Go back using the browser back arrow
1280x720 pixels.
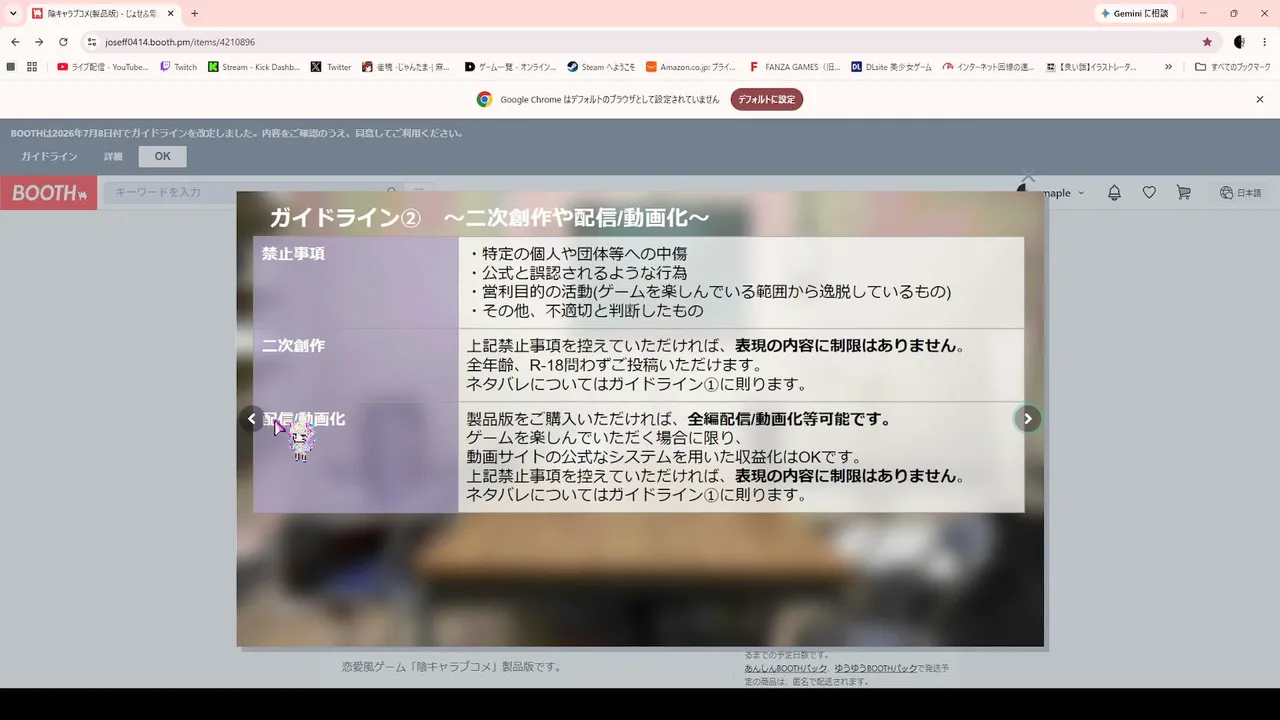(x=15, y=42)
